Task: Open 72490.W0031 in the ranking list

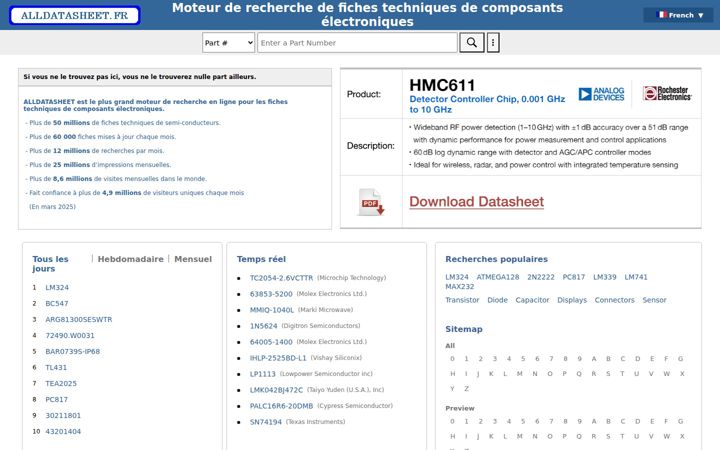Action: tap(70, 336)
